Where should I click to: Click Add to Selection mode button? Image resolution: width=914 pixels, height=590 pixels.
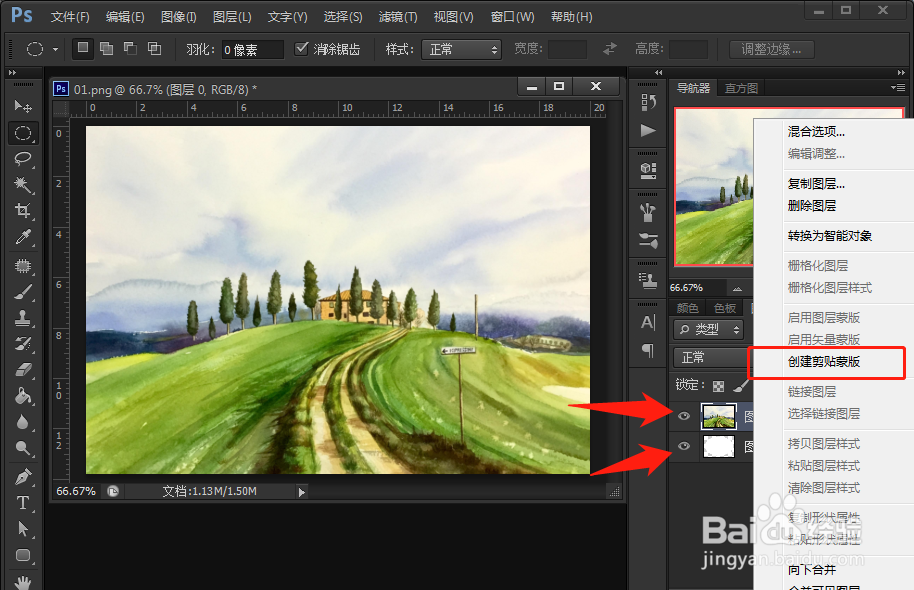pyautogui.click(x=107, y=48)
